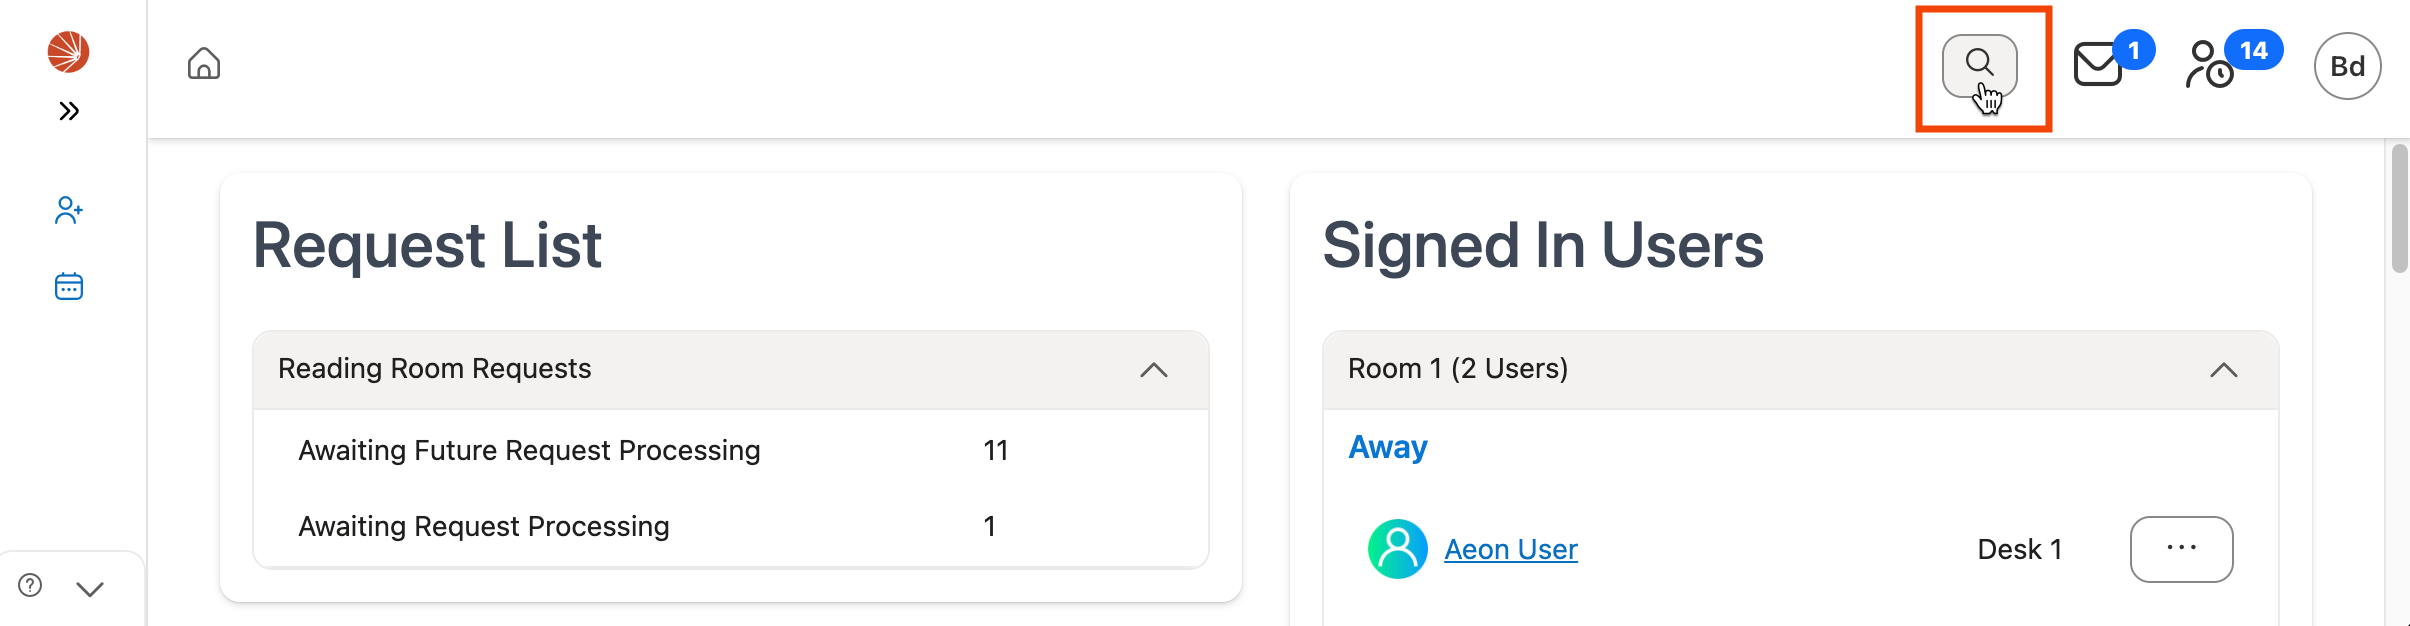This screenshot has width=2410, height=626.
Task: Open the calendar schedule icon
Action: click(x=68, y=287)
